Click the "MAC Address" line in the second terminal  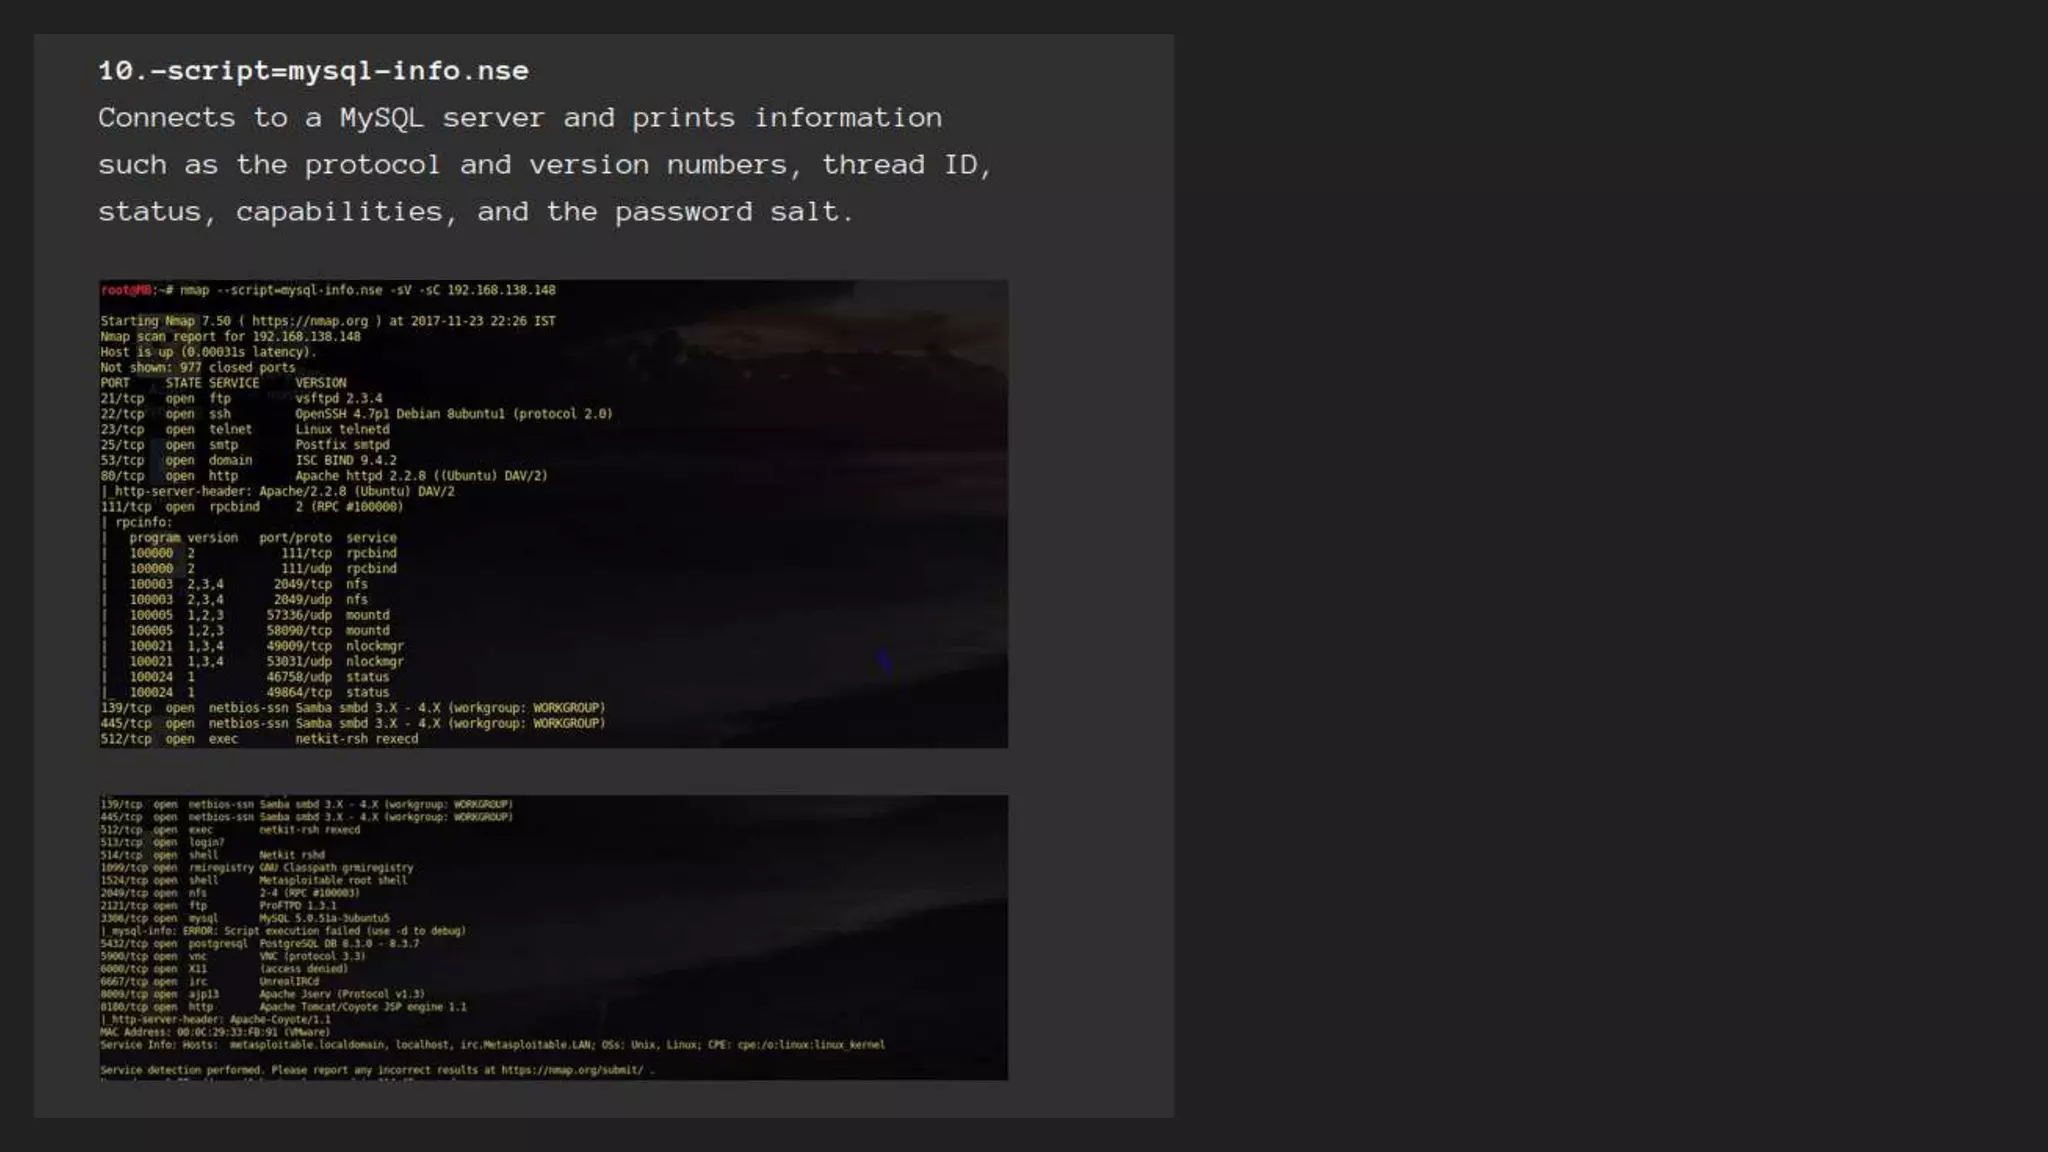214,1032
